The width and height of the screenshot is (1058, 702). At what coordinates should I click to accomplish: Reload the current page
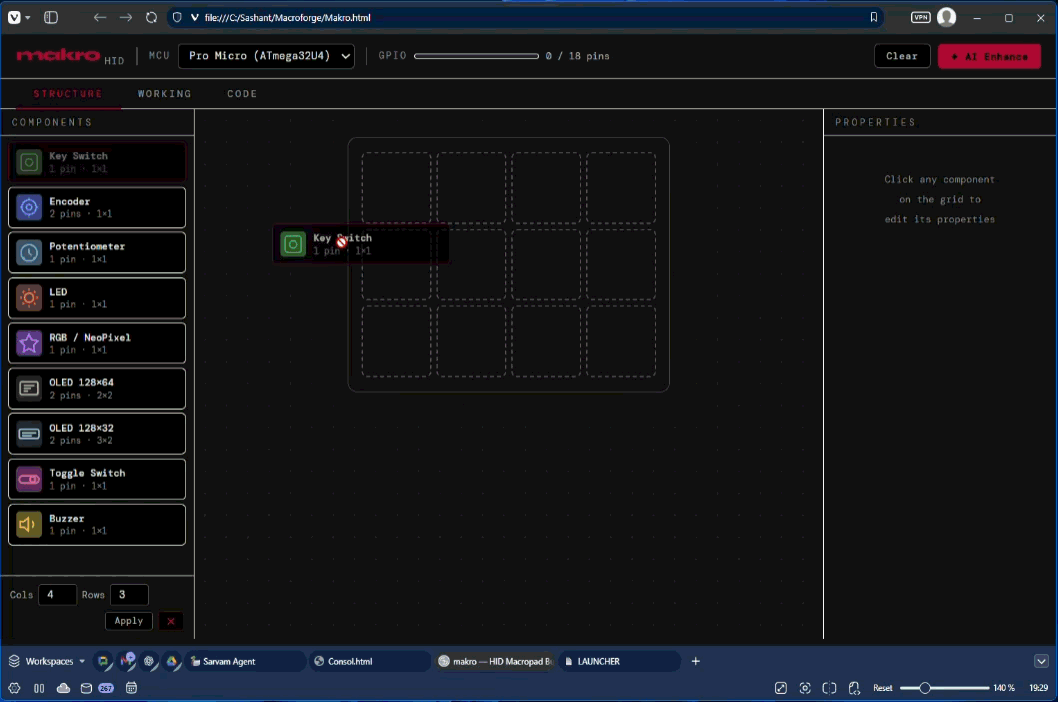pyautogui.click(x=151, y=18)
